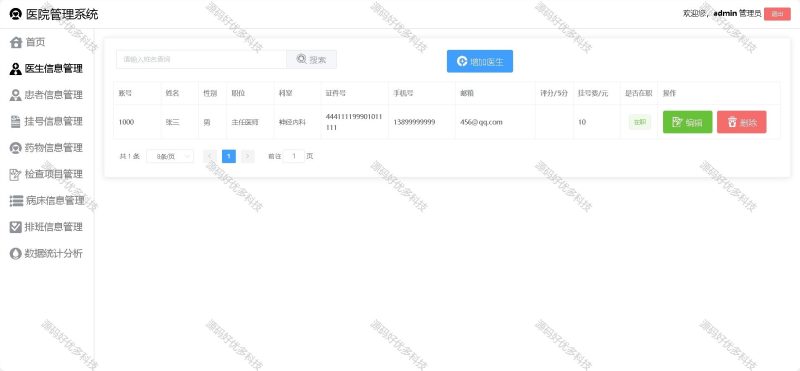Click the previous page arrow

click(x=210, y=156)
